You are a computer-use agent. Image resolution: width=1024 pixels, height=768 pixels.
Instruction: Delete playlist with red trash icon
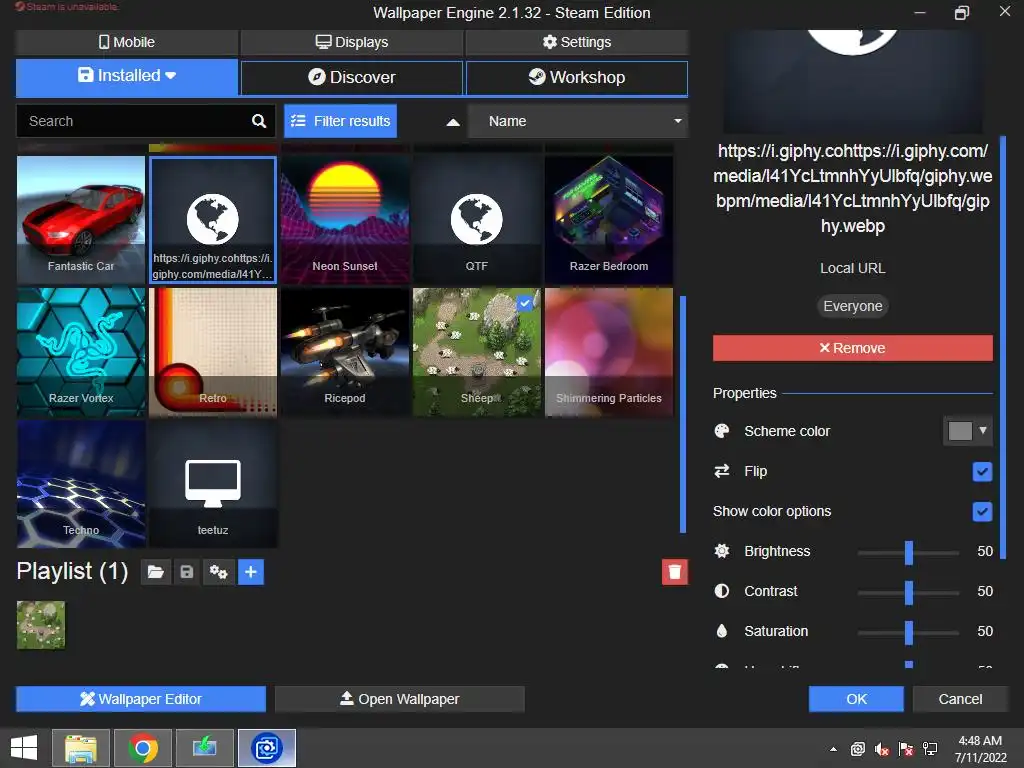pyautogui.click(x=675, y=572)
